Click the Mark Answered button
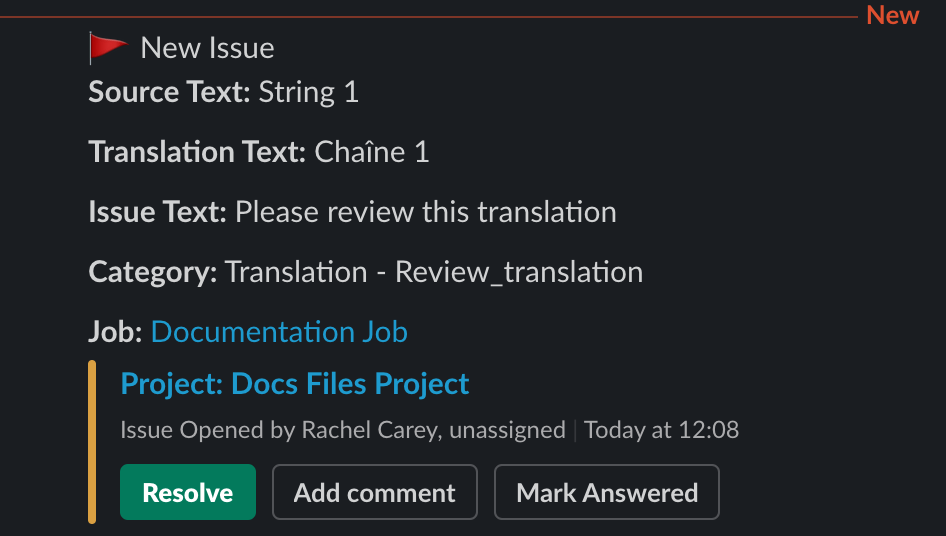The image size is (946, 536). (607, 492)
